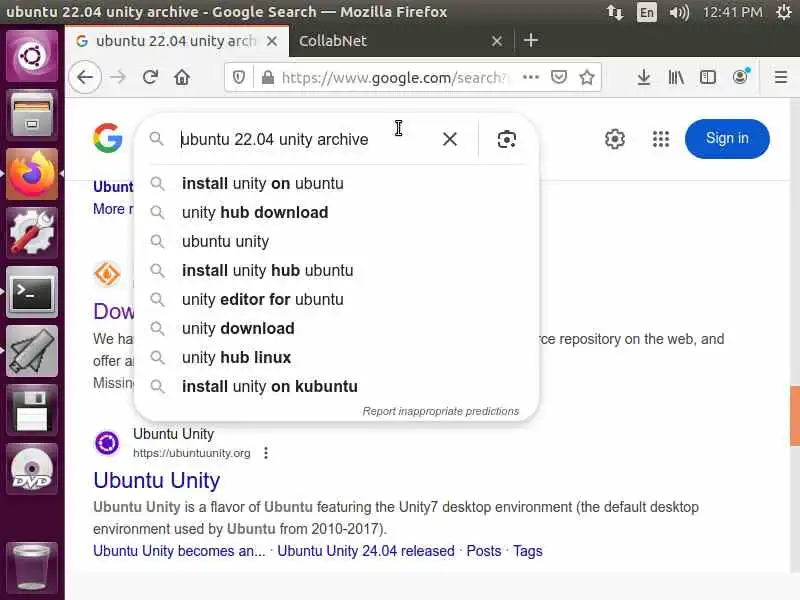Choose suggestion install unity on kubuntu
Image resolution: width=800 pixels, height=600 pixels.
tap(336, 387)
